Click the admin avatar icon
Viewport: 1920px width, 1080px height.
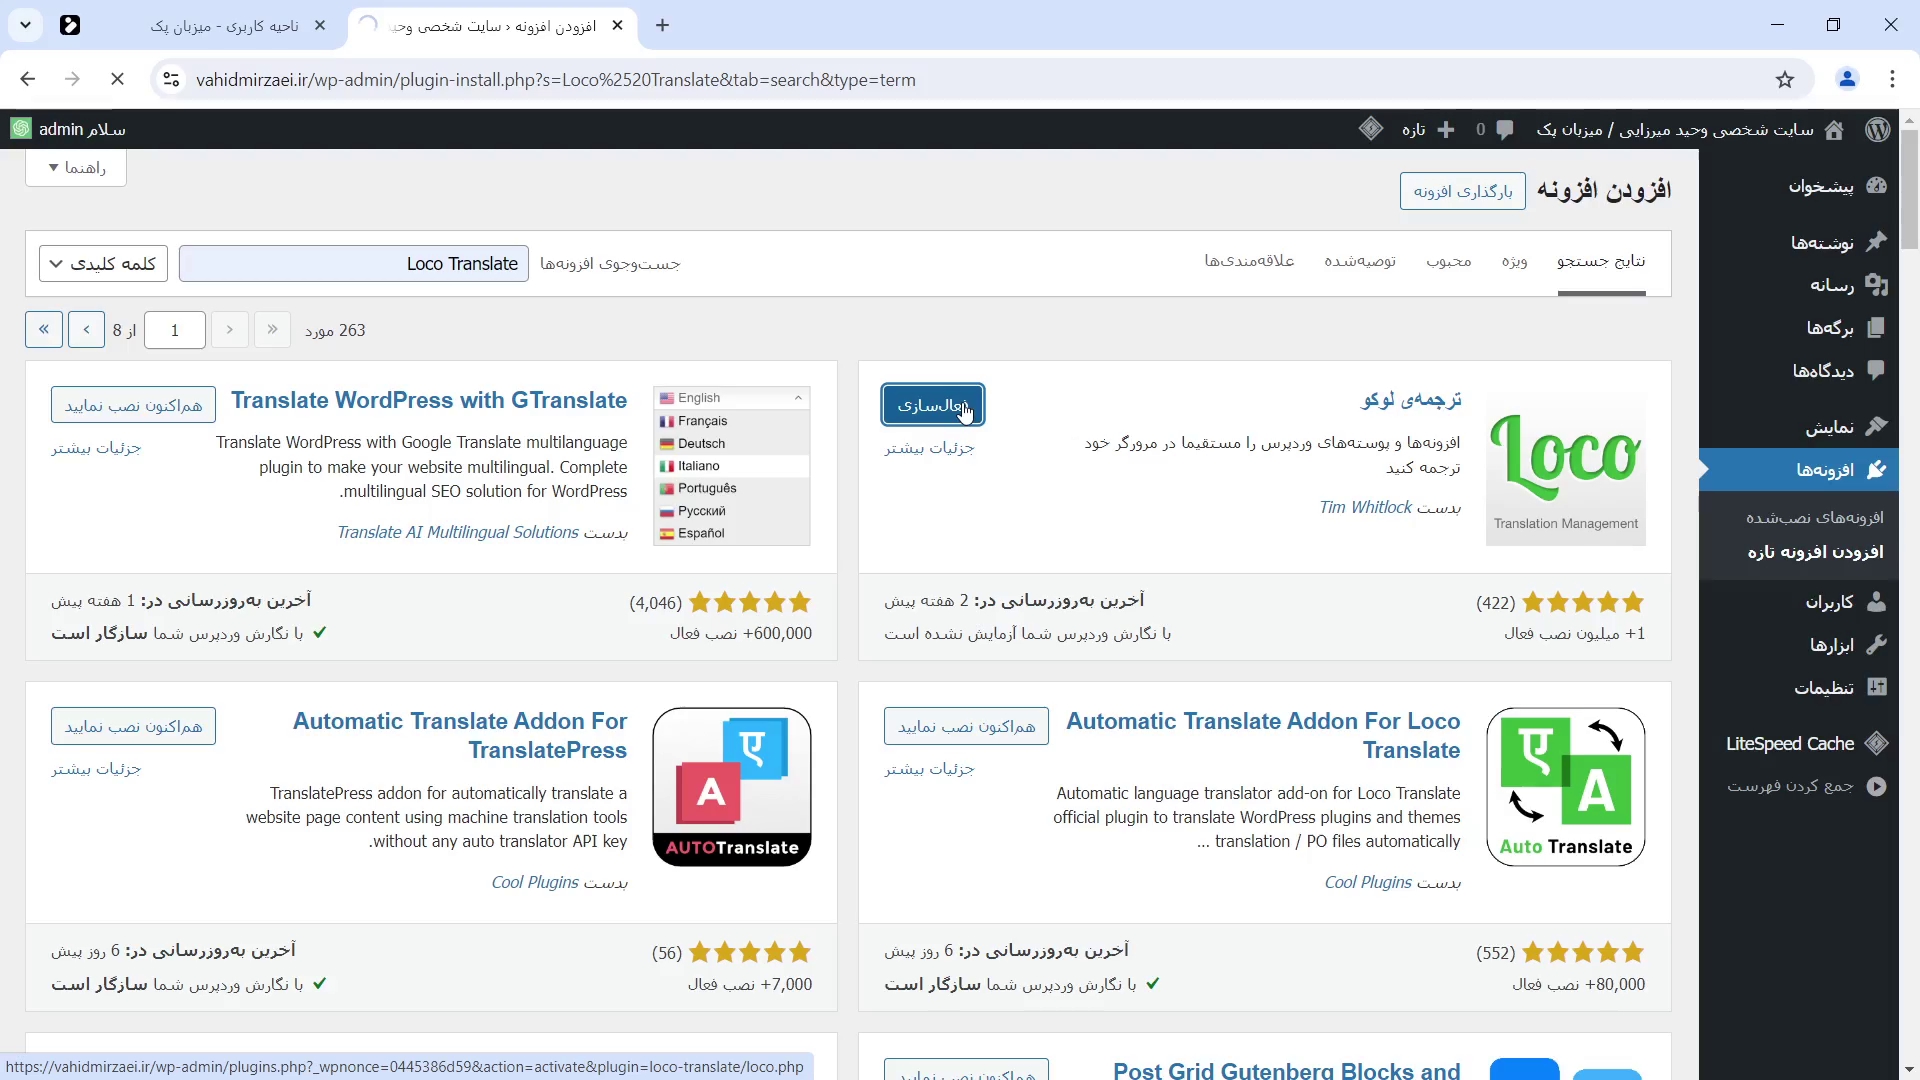click(x=20, y=129)
